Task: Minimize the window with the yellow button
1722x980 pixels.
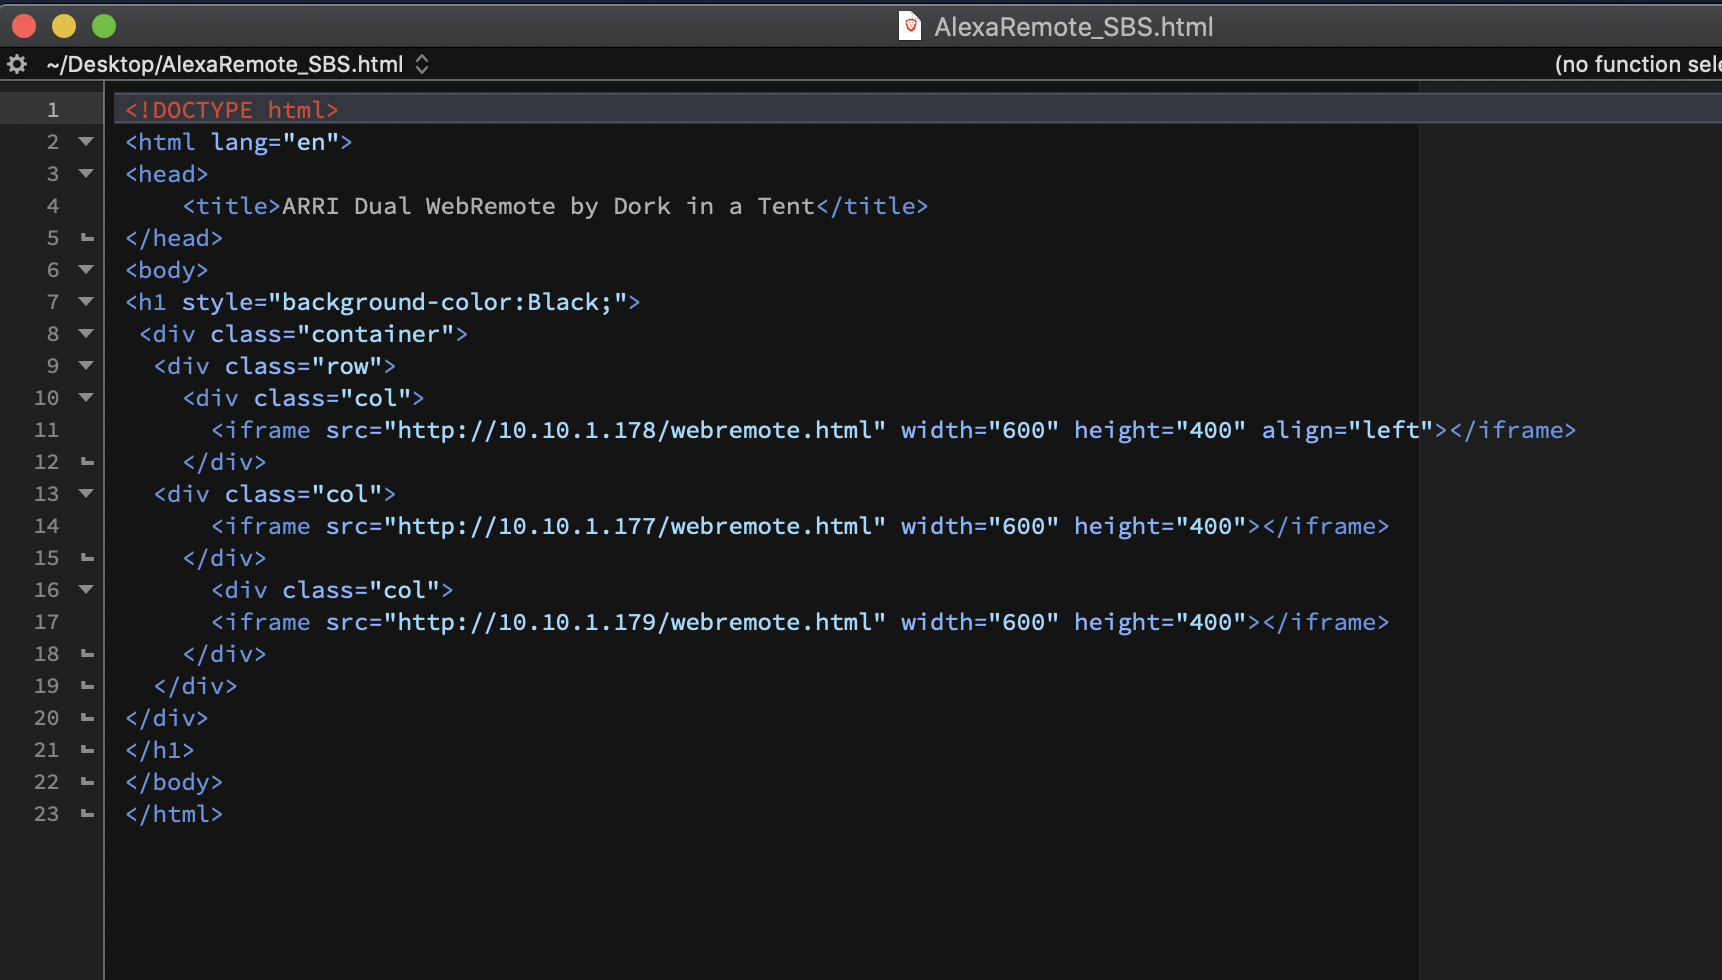Action: (x=64, y=26)
